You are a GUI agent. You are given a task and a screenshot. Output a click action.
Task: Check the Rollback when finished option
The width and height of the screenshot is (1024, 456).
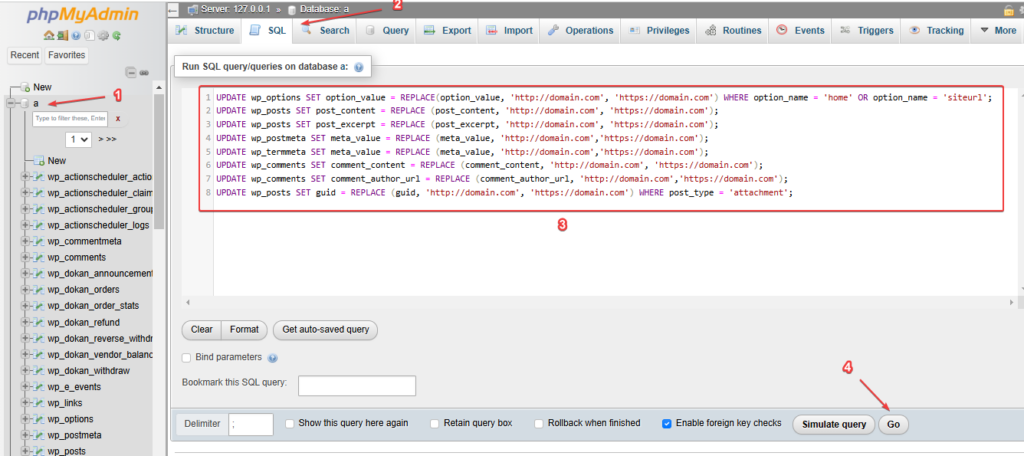[x=539, y=423]
